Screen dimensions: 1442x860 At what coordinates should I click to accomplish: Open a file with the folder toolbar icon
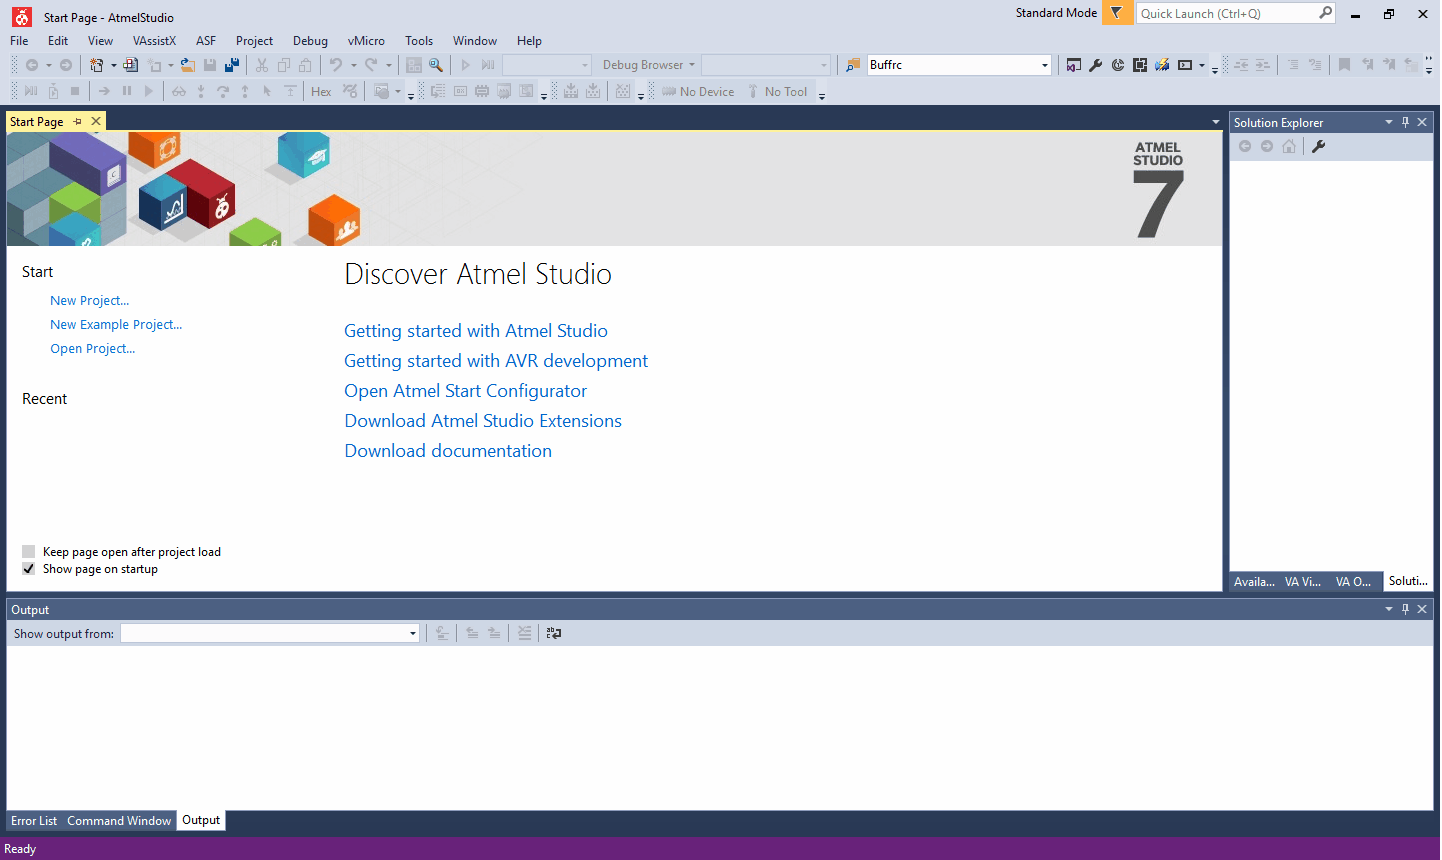click(x=188, y=64)
